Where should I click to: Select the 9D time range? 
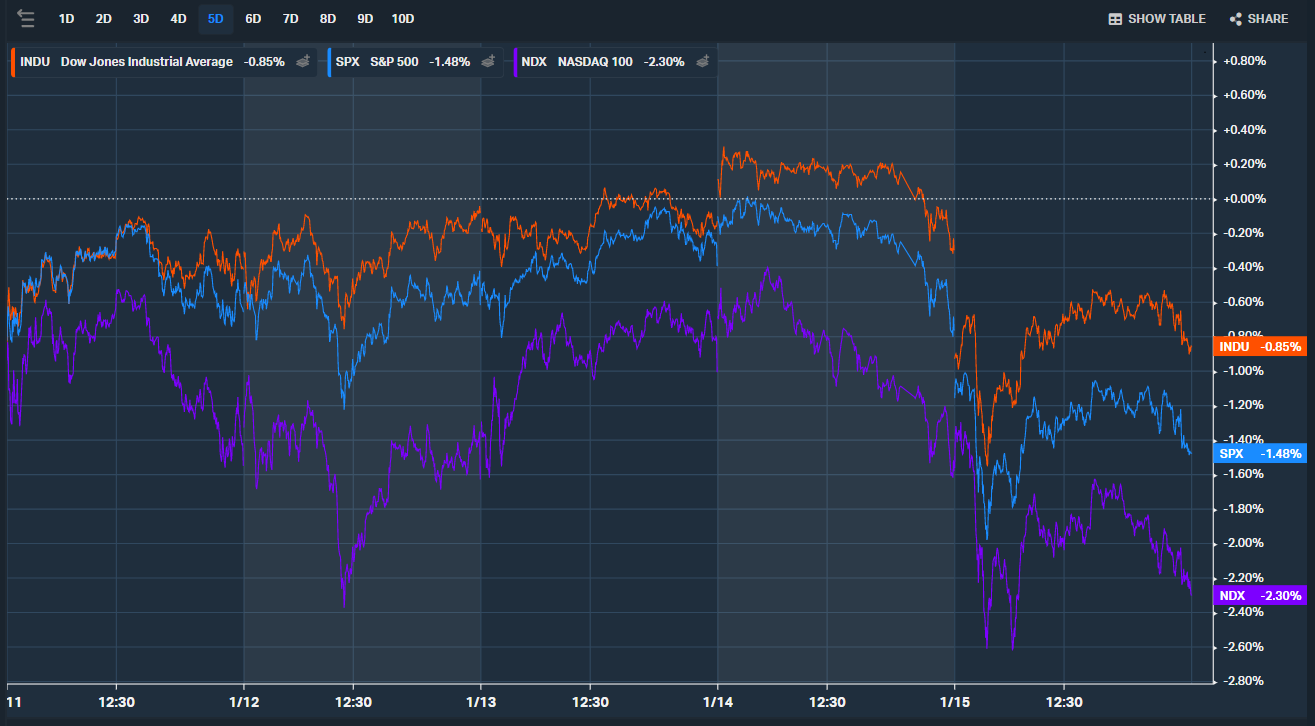pyautogui.click(x=365, y=19)
